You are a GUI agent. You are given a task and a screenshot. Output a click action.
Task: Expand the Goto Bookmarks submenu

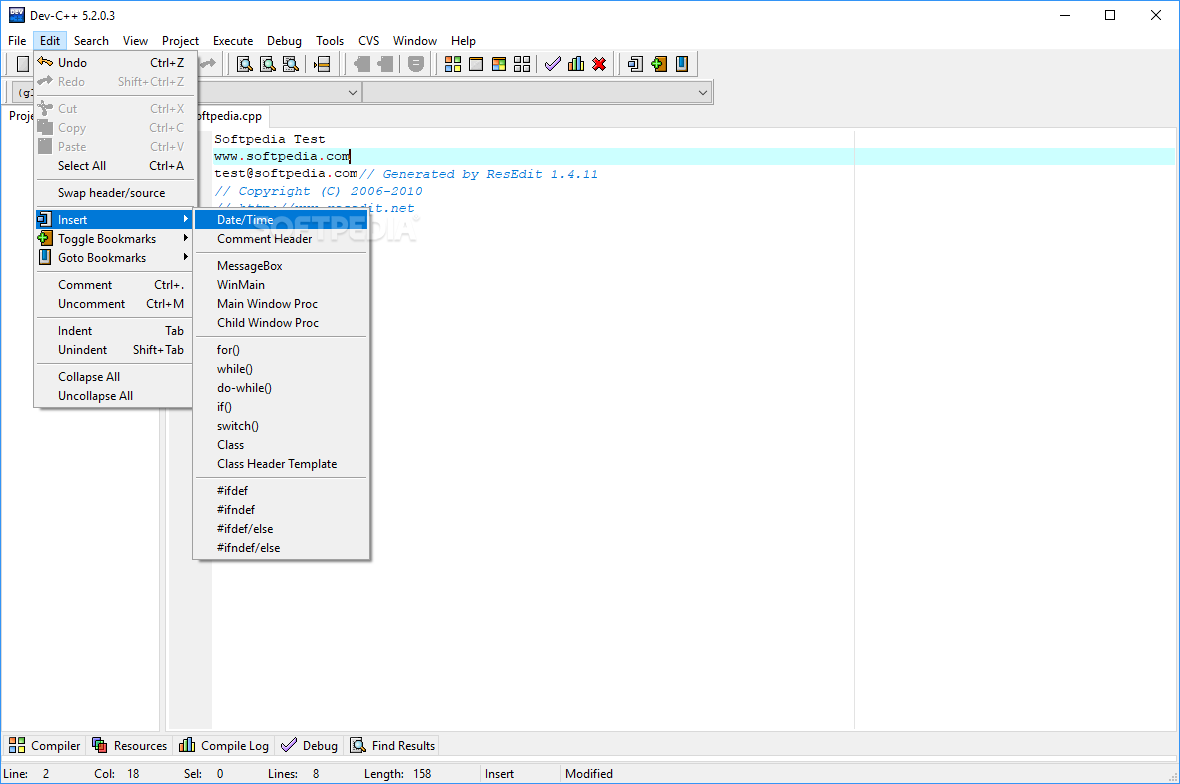point(114,257)
